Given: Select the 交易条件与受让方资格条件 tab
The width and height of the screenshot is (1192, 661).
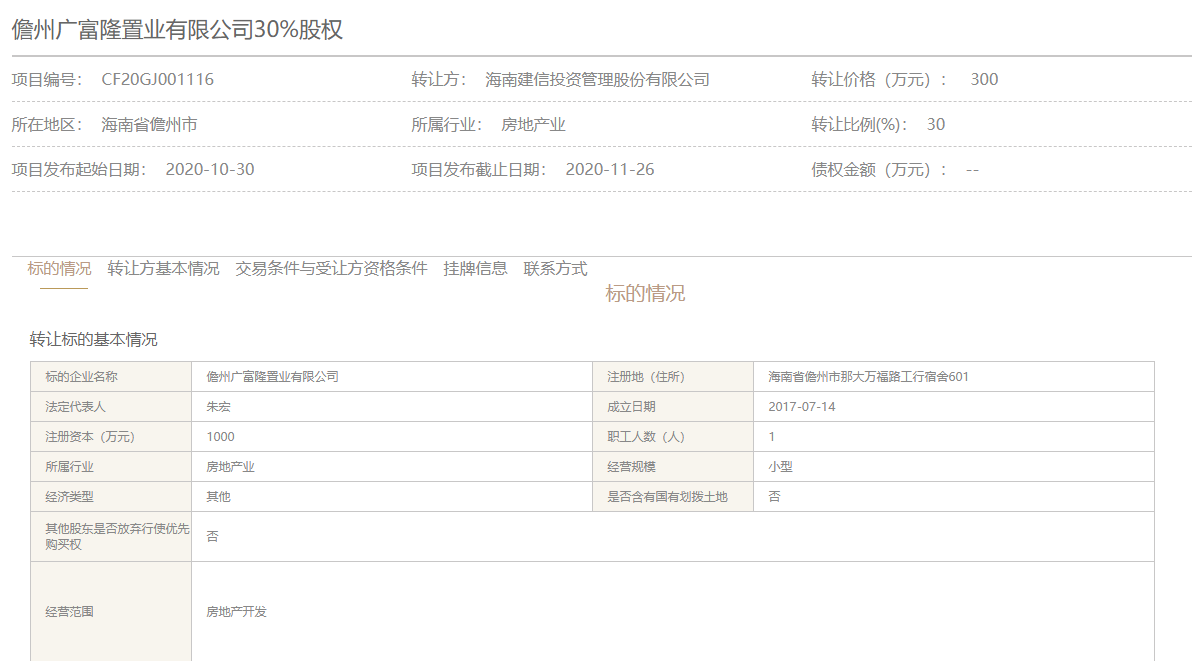Looking at the screenshot, I should [330, 268].
